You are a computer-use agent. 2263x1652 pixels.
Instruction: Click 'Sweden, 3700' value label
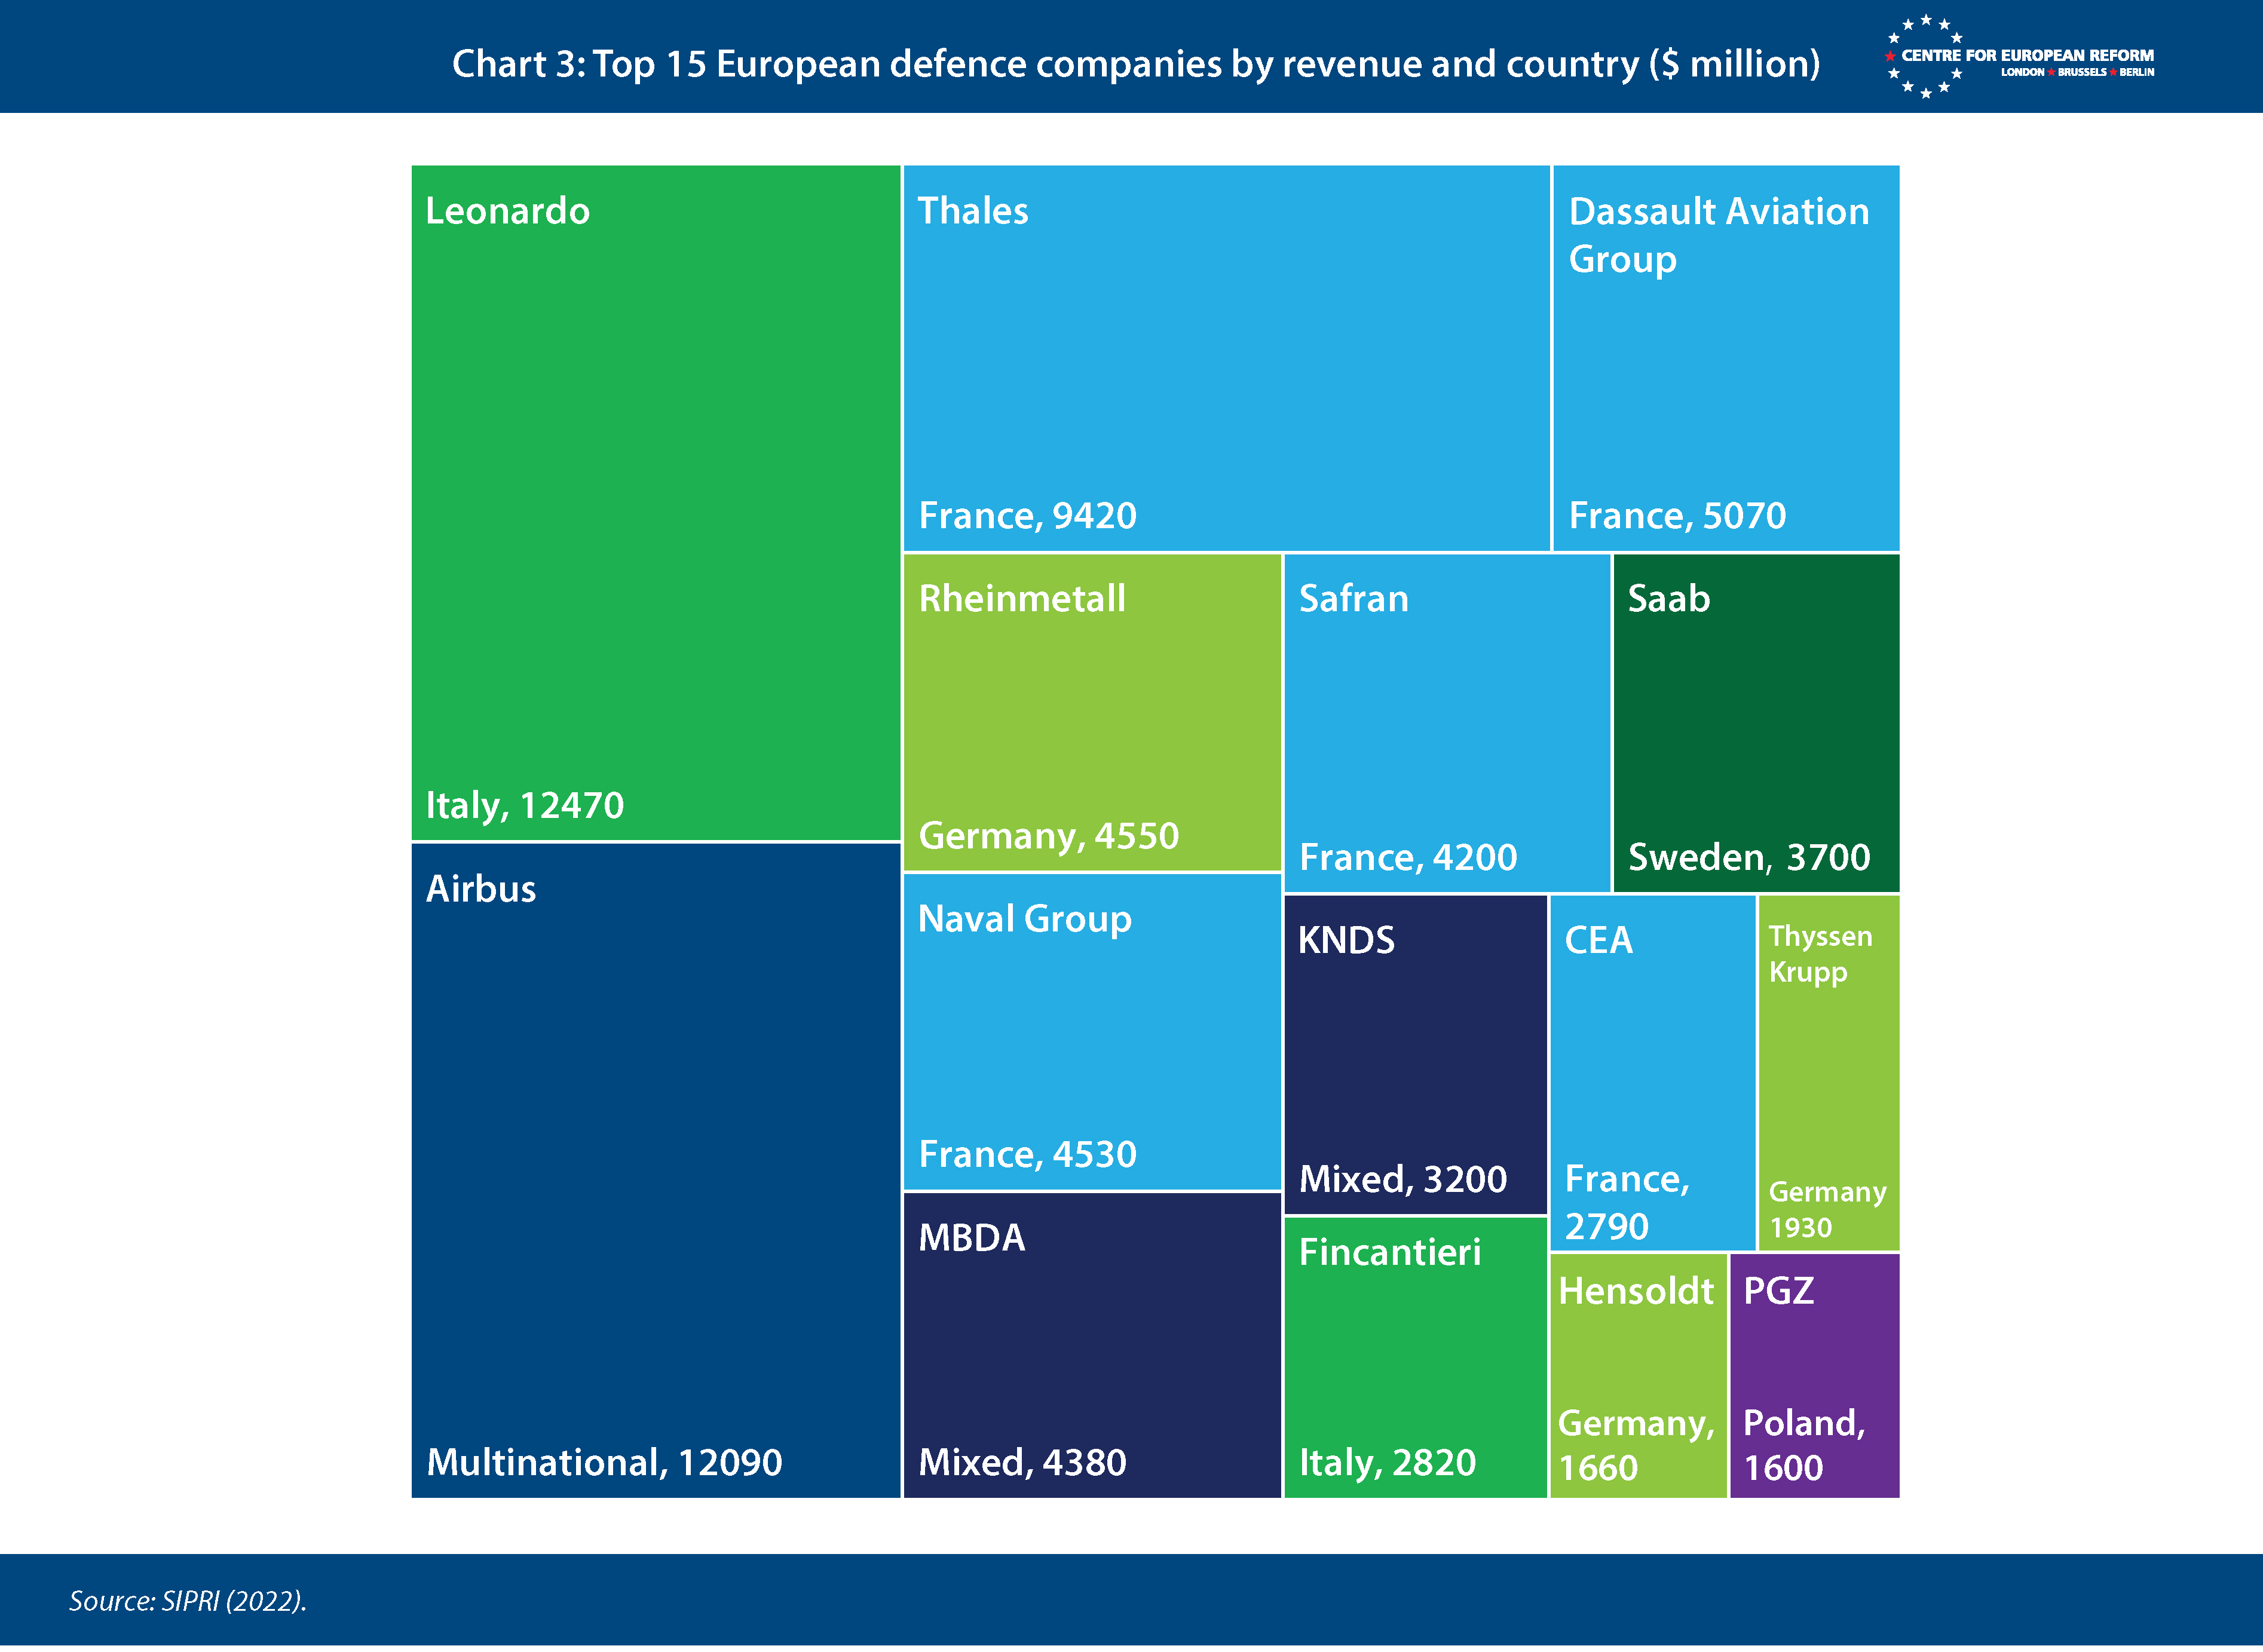point(1749,858)
